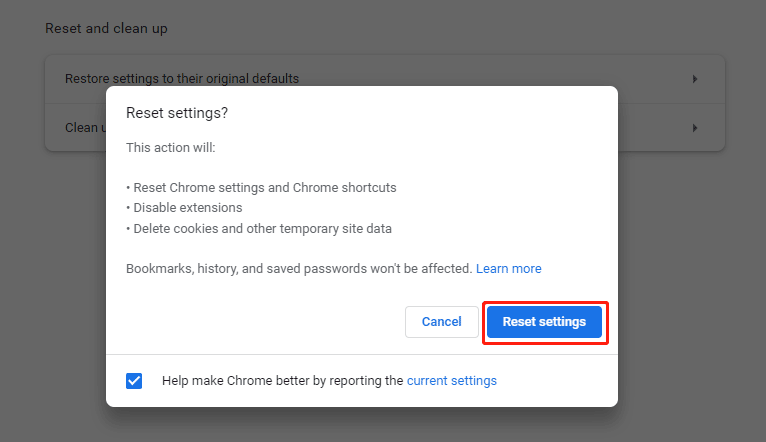Viewport: 766px width, 442px height.
Task: Confirm with the blue Reset settings button
Action: coord(544,322)
